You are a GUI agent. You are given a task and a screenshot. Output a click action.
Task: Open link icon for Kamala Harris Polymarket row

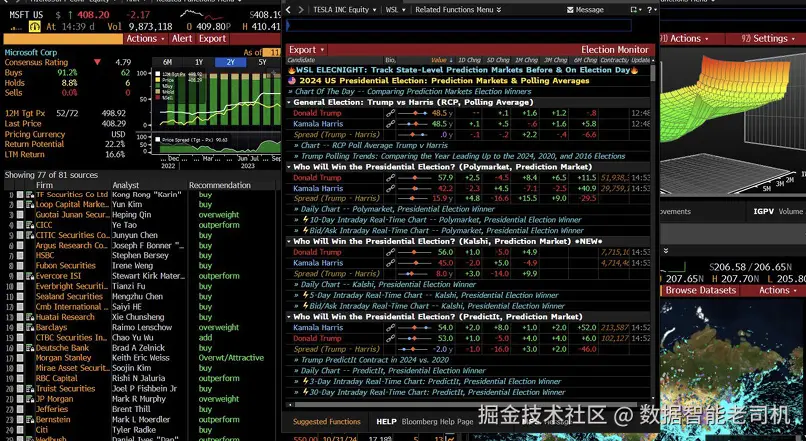pyautogui.click(x=391, y=189)
